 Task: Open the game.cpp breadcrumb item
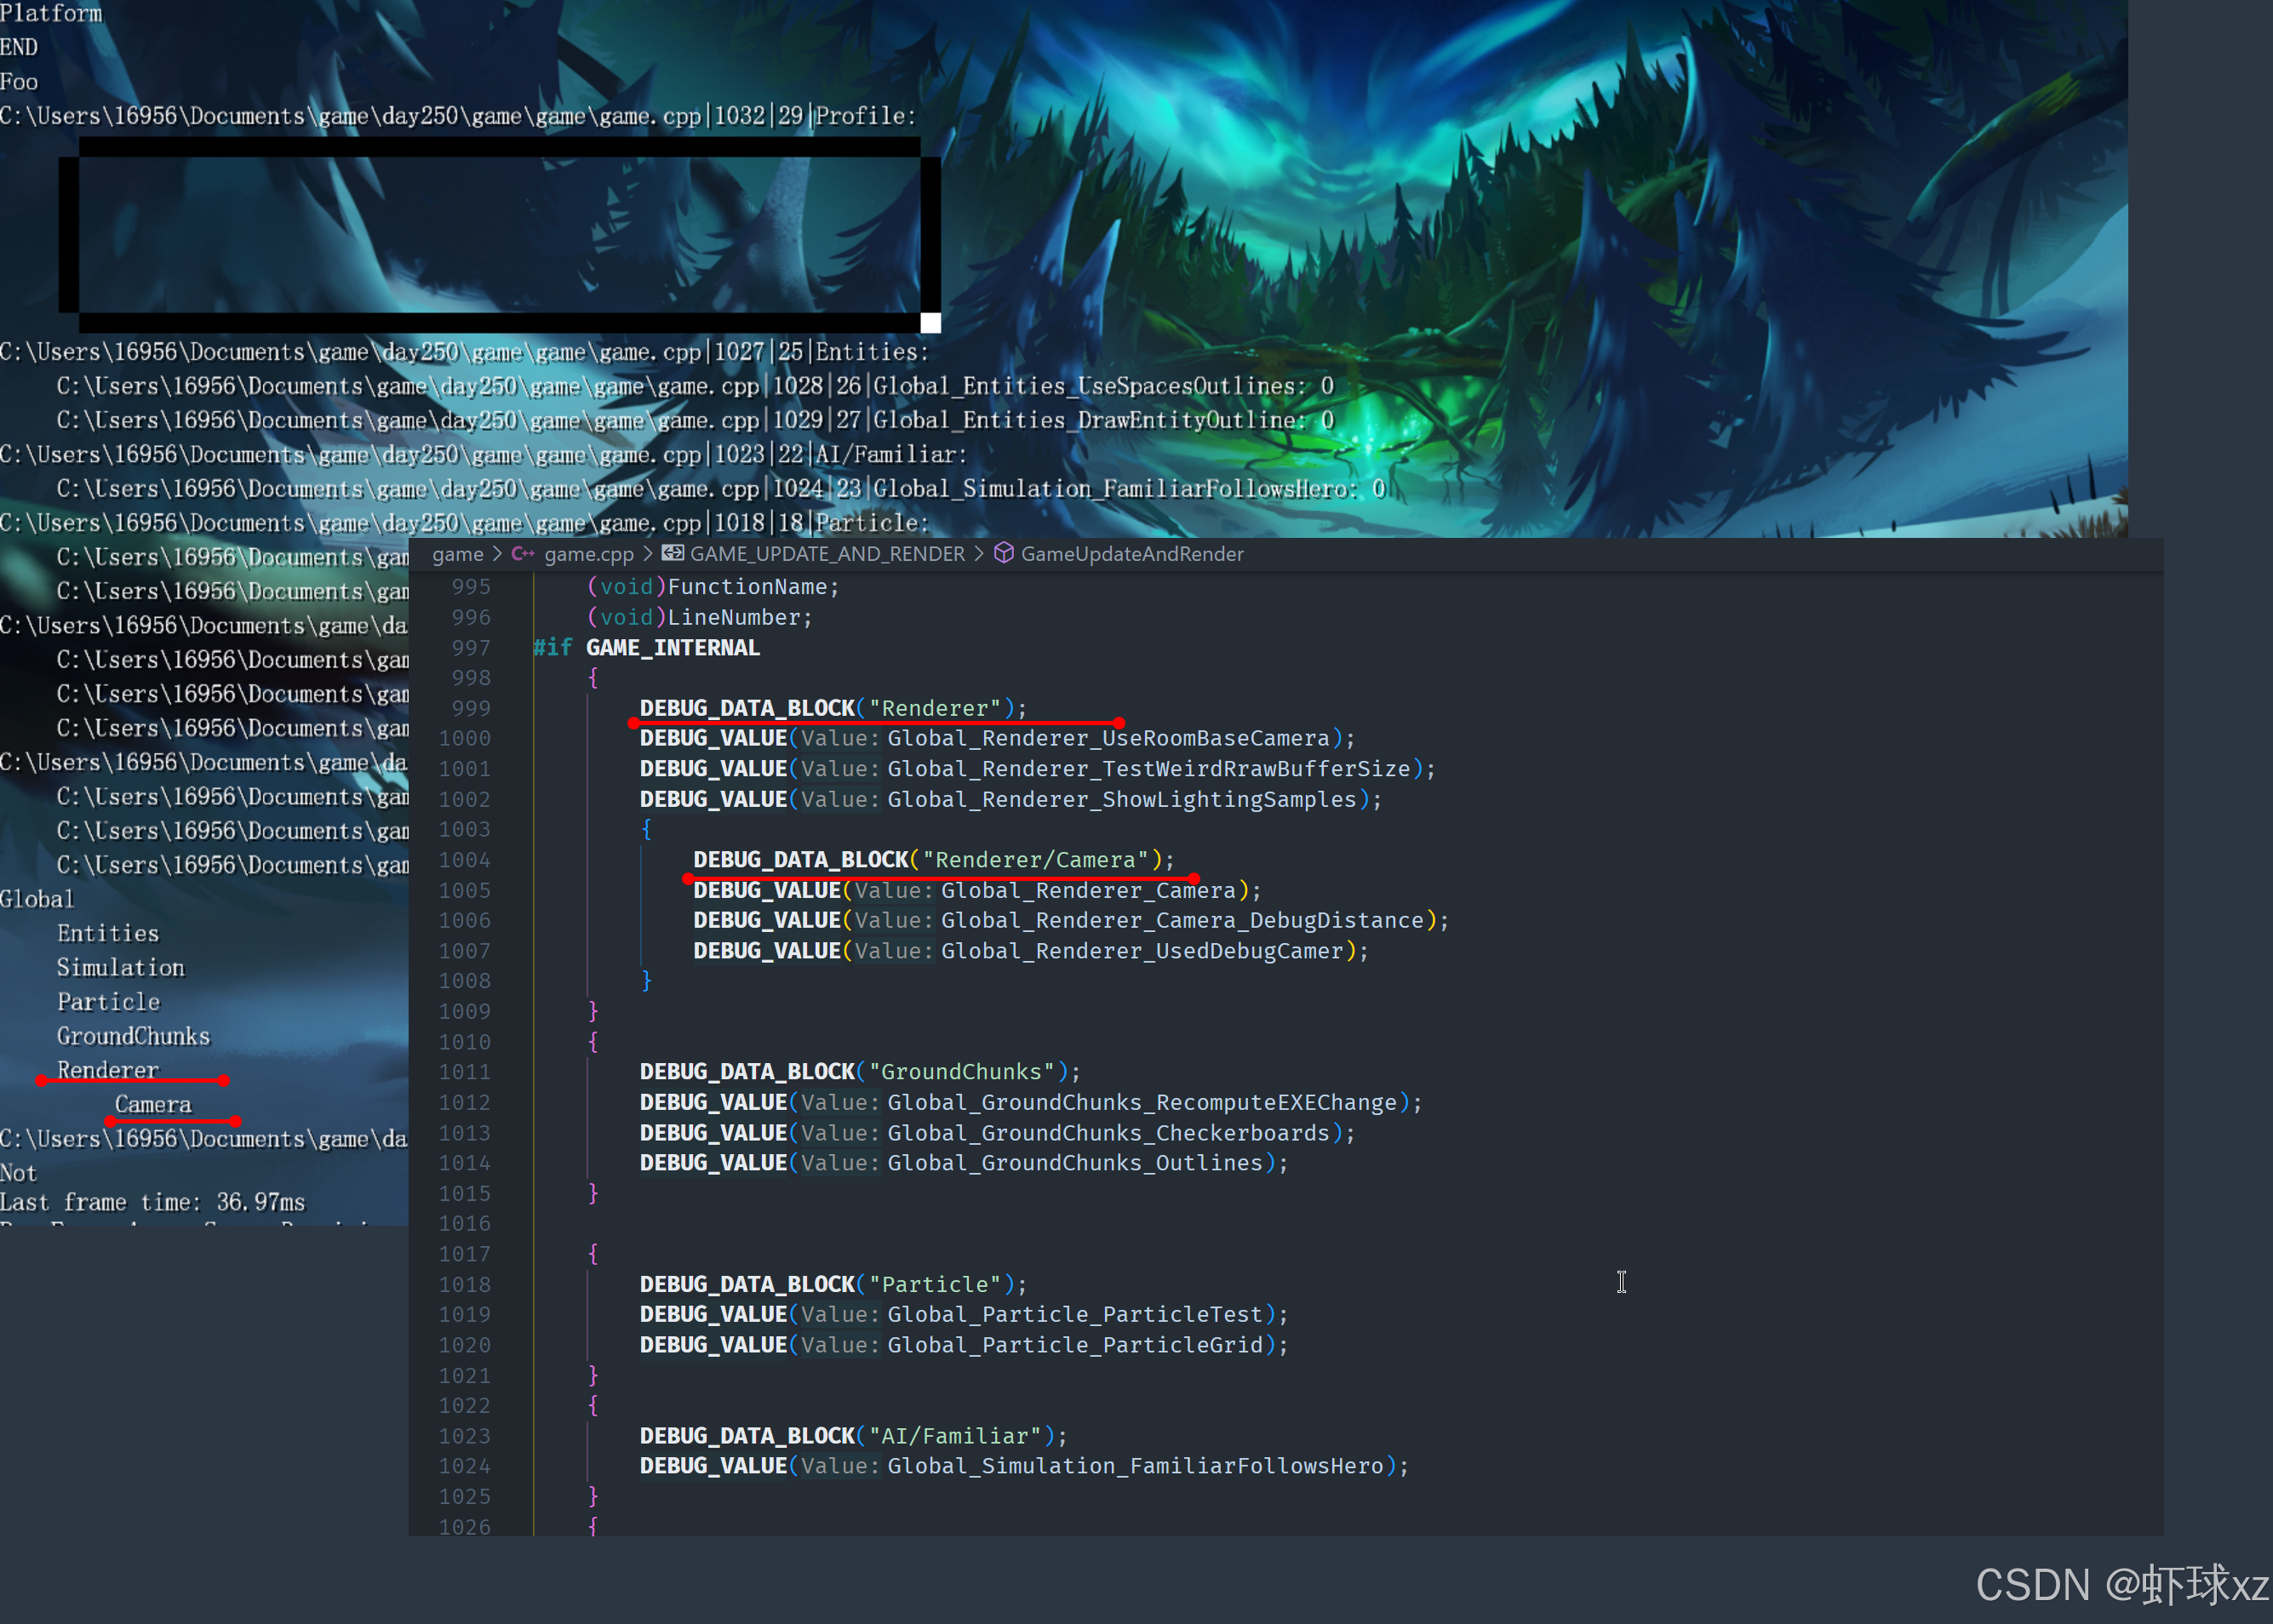[588, 553]
